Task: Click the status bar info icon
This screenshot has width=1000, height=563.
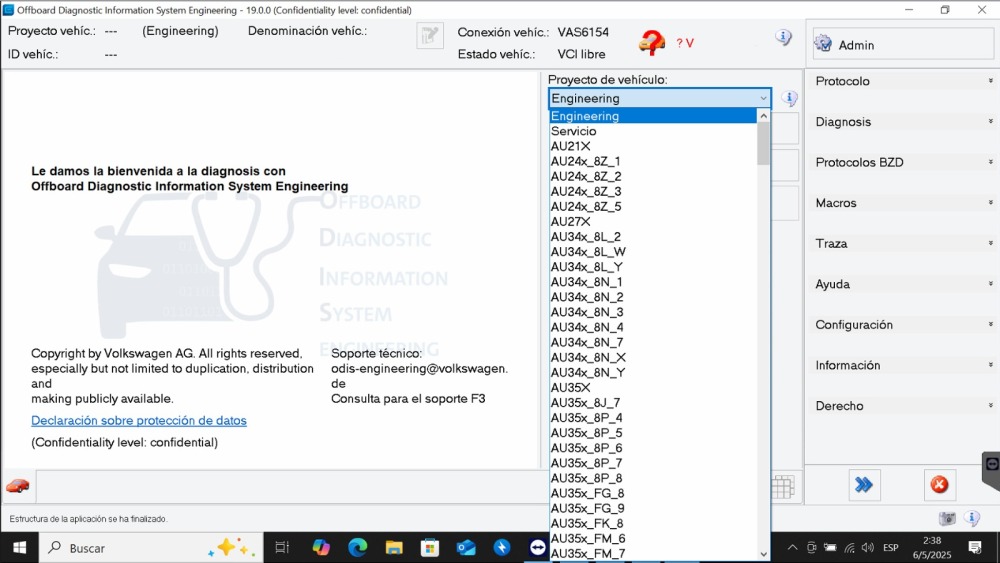Action: click(972, 518)
